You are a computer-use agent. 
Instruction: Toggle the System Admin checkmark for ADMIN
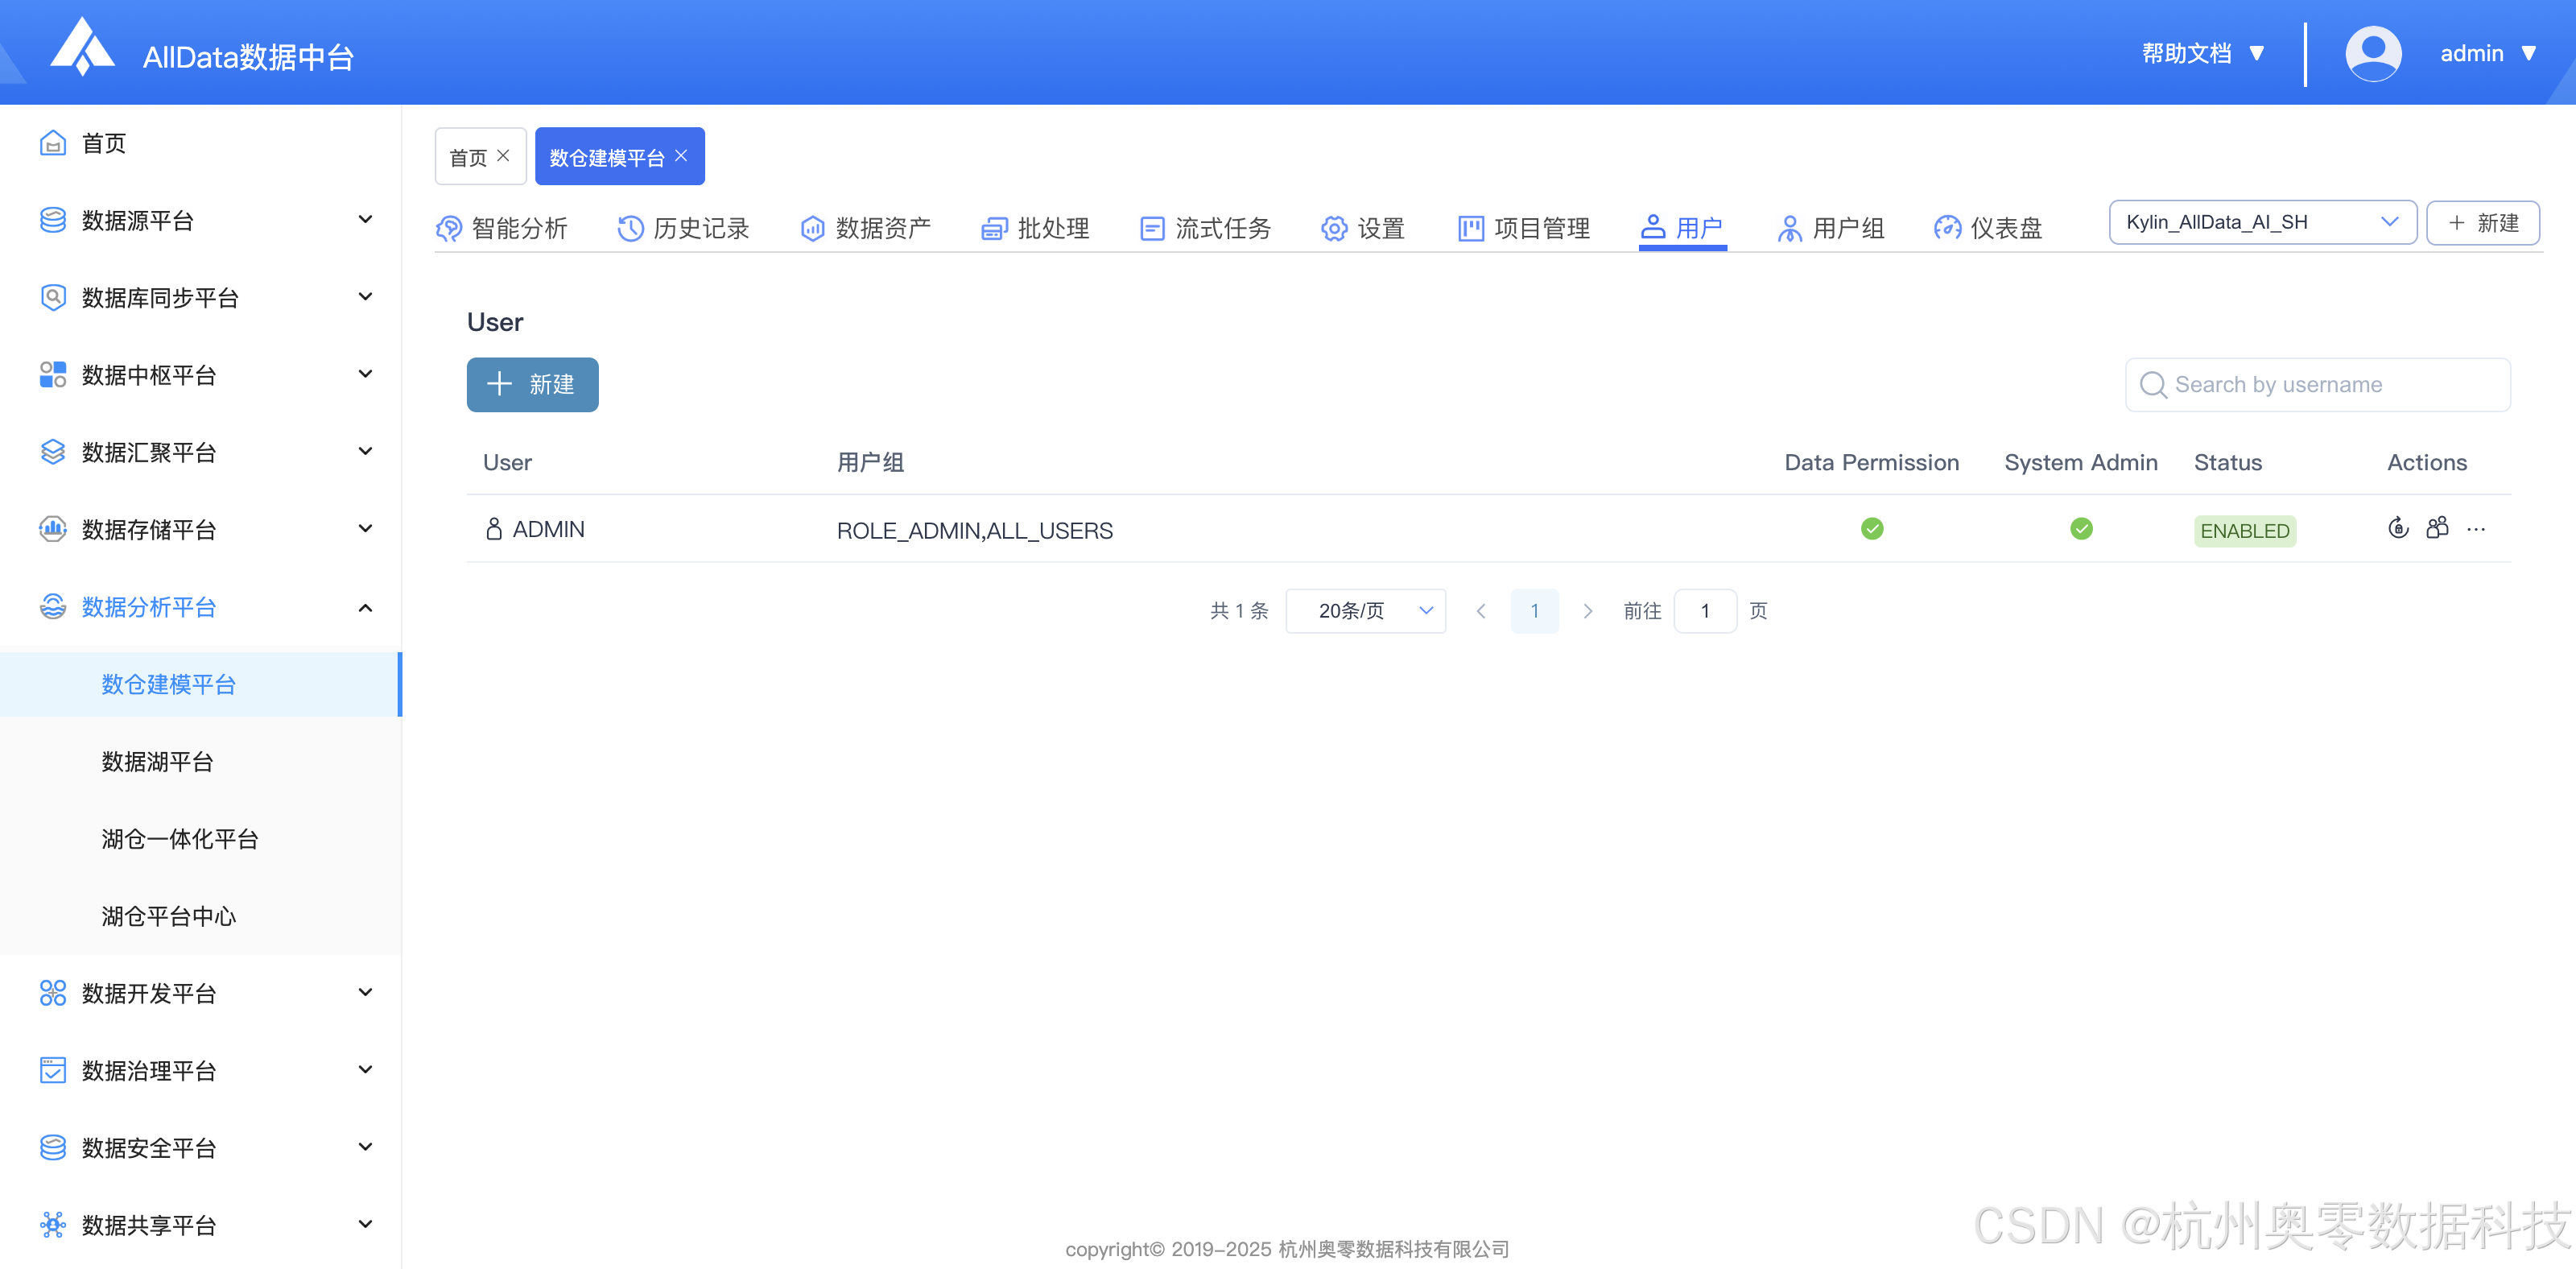pos(2082,529)
